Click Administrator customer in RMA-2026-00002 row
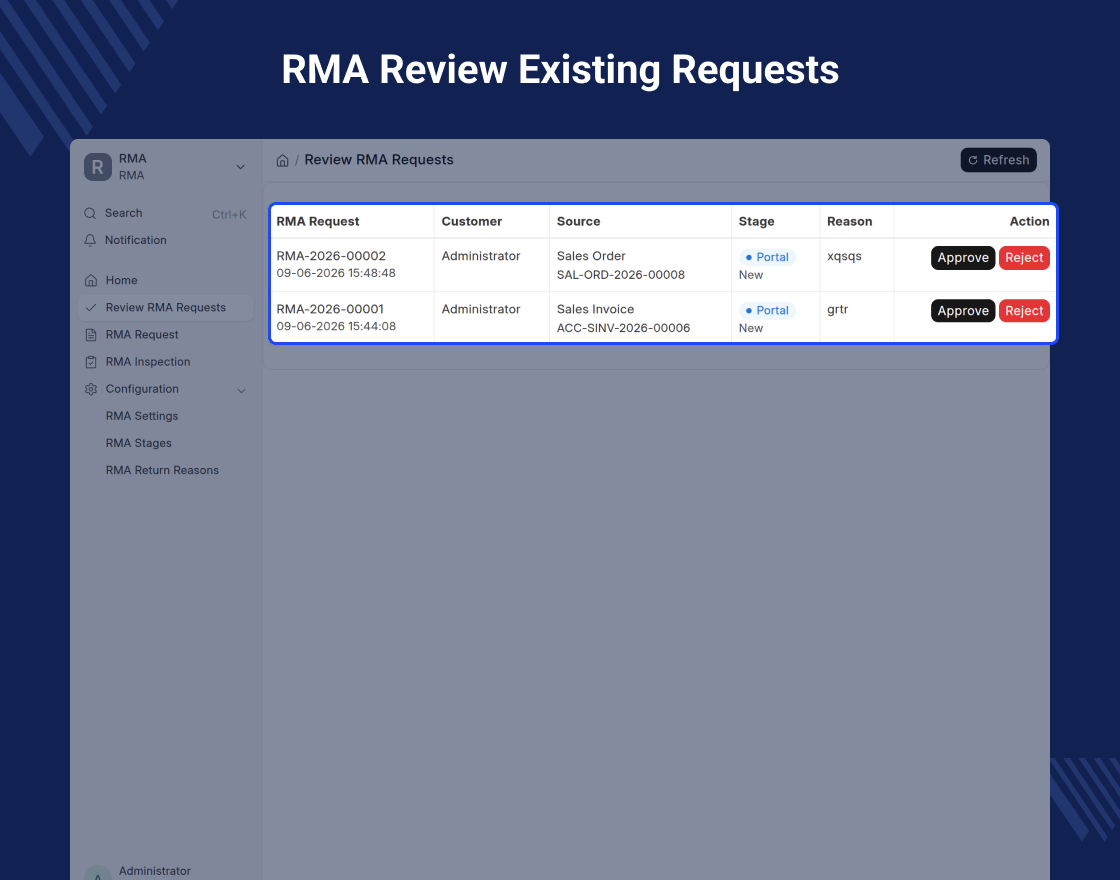Image resolution: width=1120 pixels, height=880 pixels. click(x=481, y=256)
